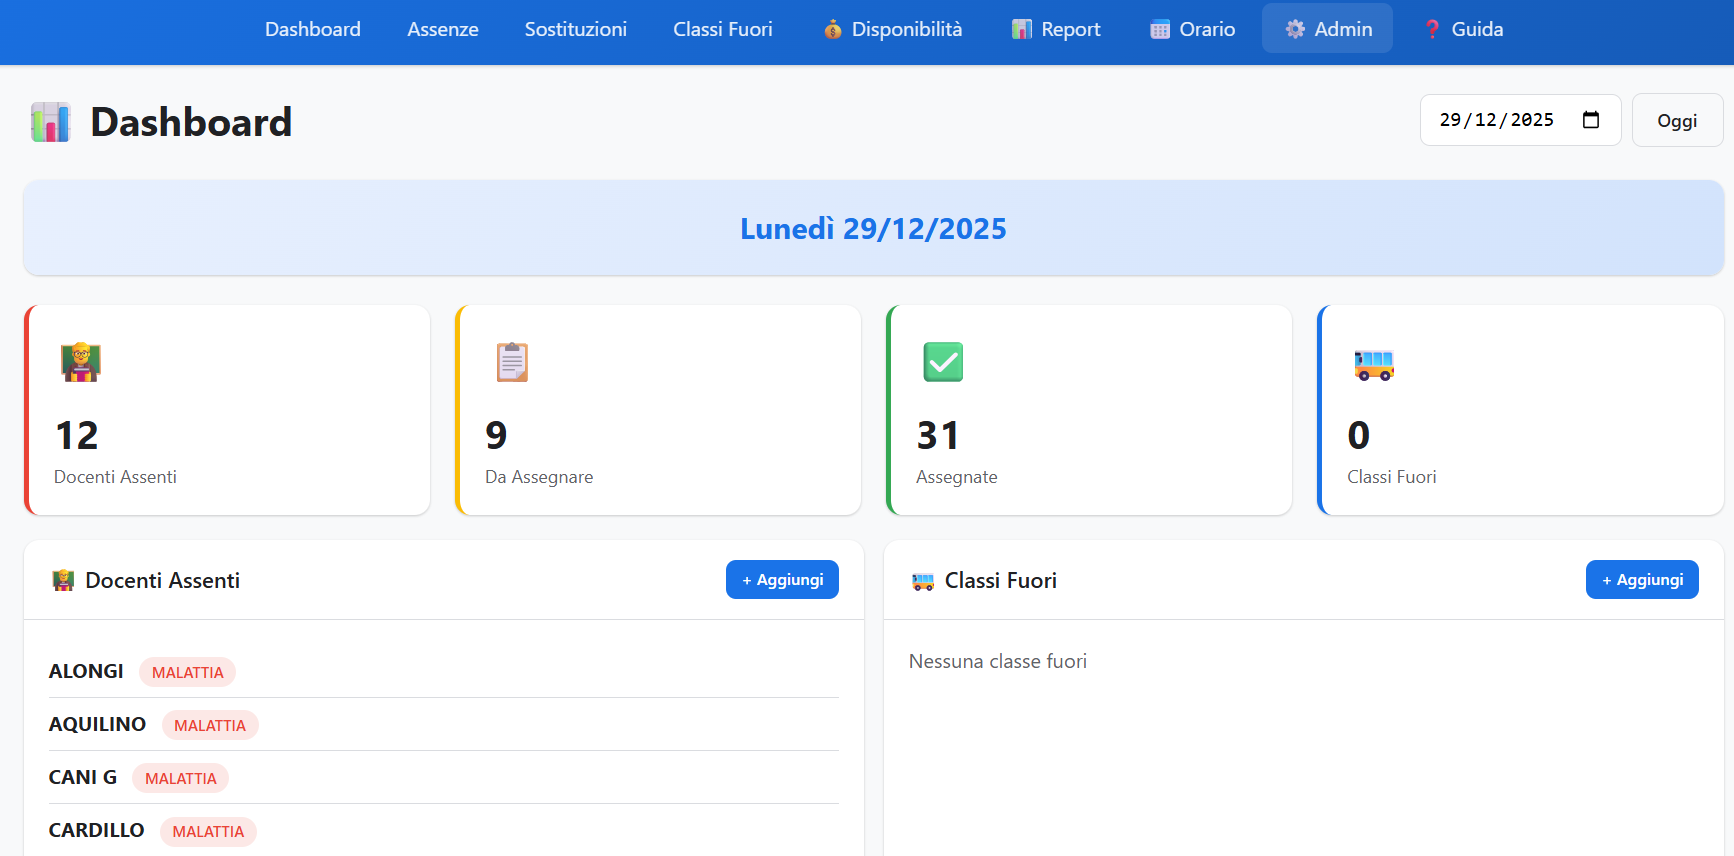Open the Classi Fuori navigation item
The height and width of the screenshot is (856, 1734).
(x=722, y=29)
